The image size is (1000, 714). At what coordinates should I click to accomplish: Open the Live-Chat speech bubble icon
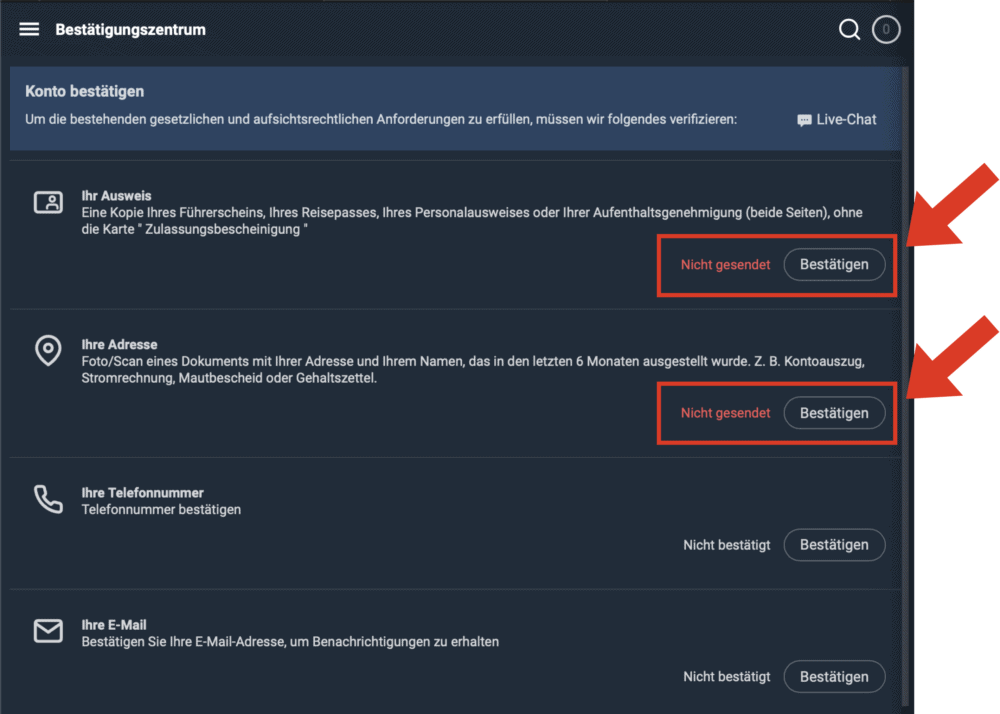pos(803,119)
